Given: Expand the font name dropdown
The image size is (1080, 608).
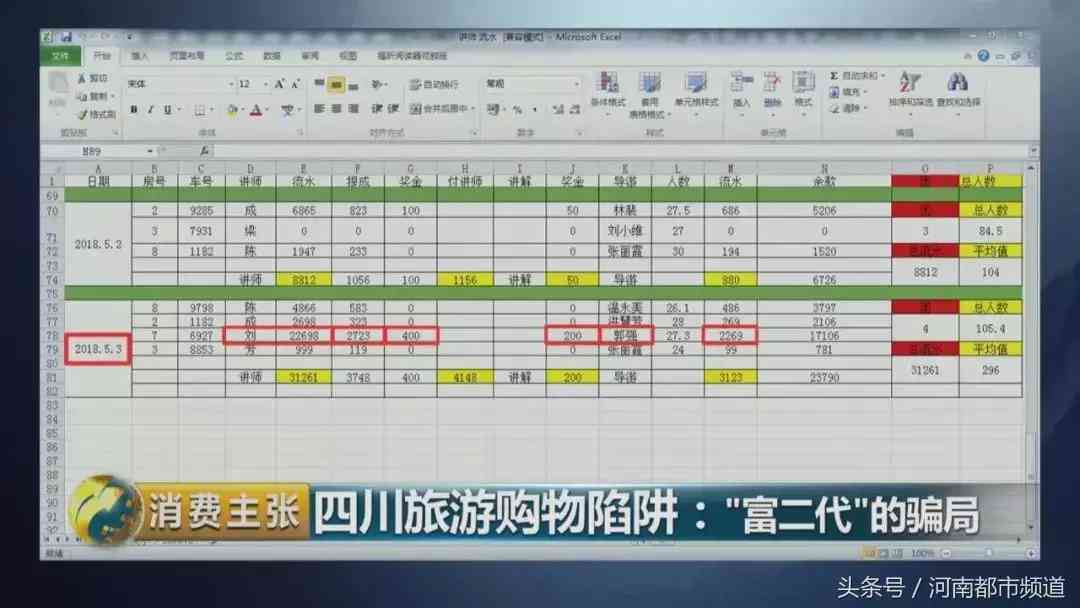Looking at the screenshot, I should click(x=229, y=84).
